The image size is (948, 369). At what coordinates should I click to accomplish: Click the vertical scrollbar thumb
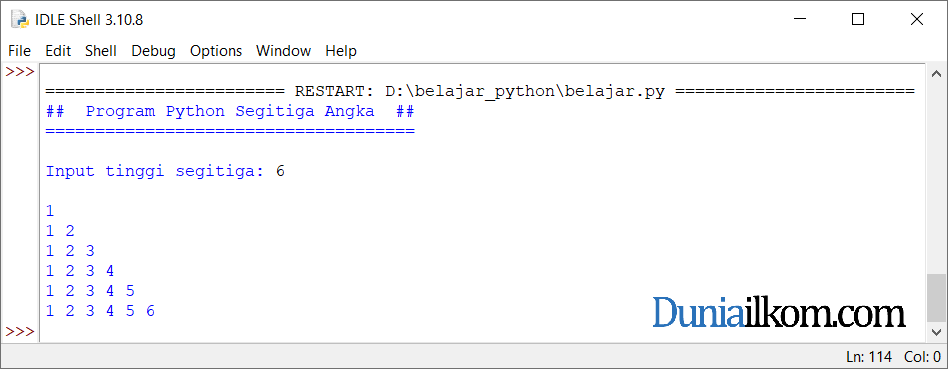coord(936,298)
